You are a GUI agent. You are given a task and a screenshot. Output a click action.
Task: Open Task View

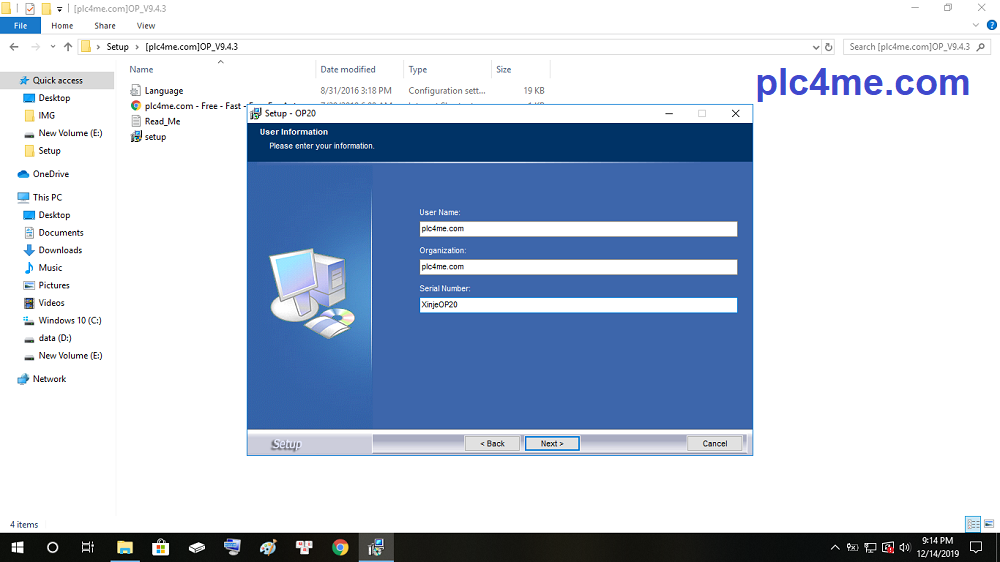(88, 547)
